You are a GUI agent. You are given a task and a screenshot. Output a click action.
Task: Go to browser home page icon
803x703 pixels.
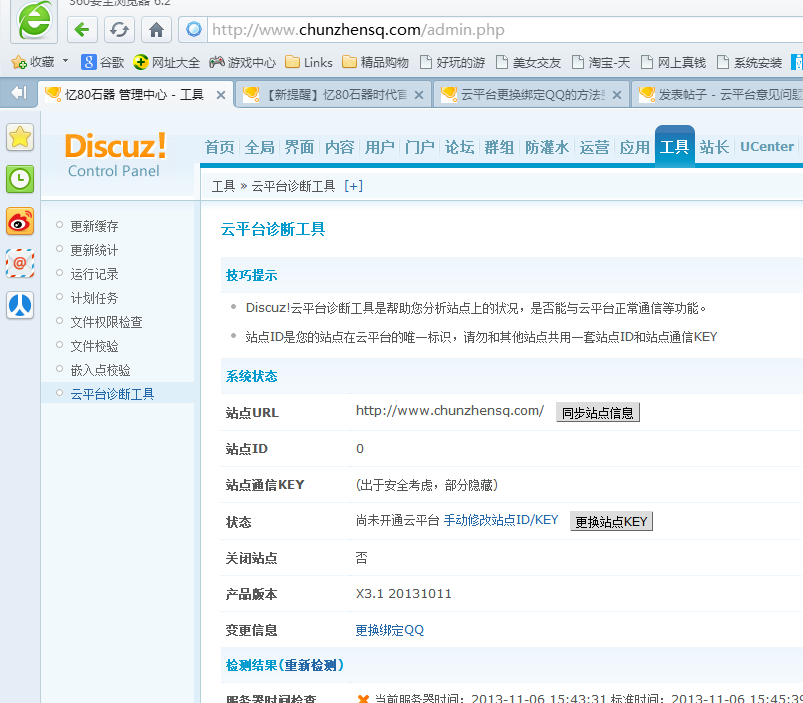point(156,30)
